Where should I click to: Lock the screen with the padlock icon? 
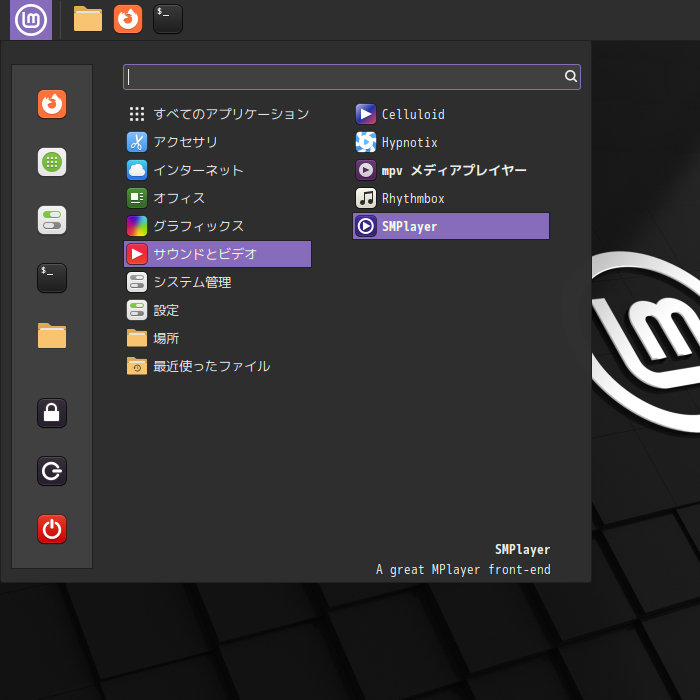pyautogui.click(x=52, y=413)
